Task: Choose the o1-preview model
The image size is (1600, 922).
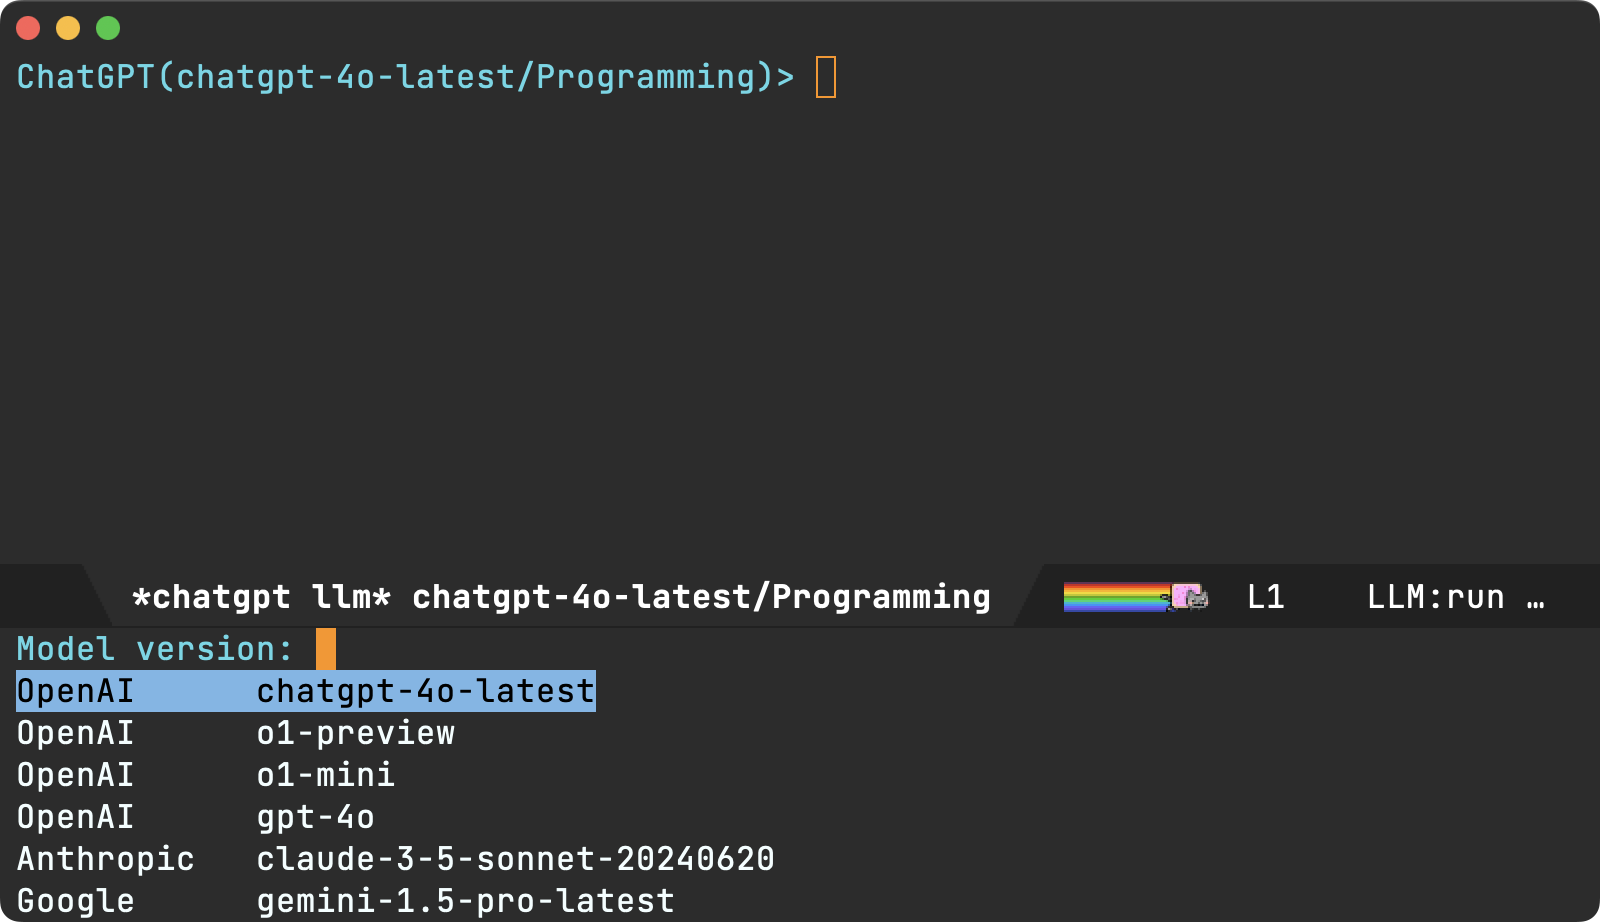Action: [x=355, y=733]
